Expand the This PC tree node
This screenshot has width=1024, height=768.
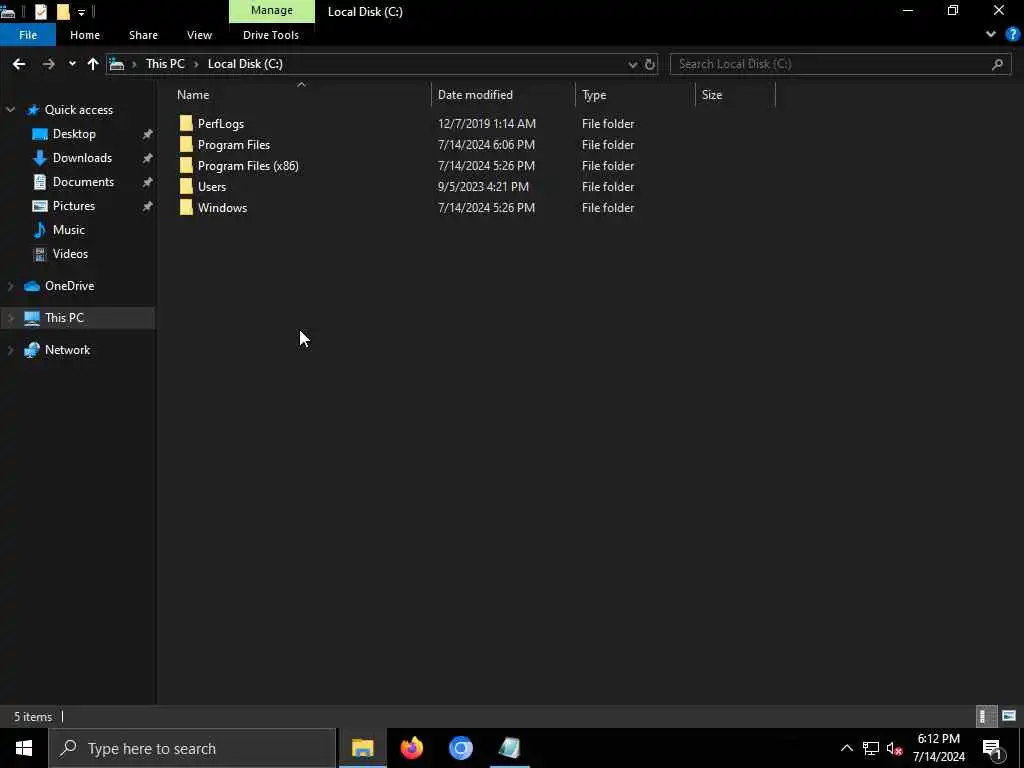10,318
